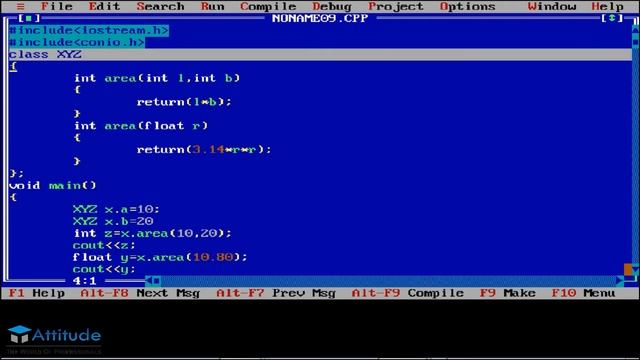The width and height of the screenshot is (640, 360).
Task: Click the horizontal scrollbar left arrow
Action: tap(149, 281)
